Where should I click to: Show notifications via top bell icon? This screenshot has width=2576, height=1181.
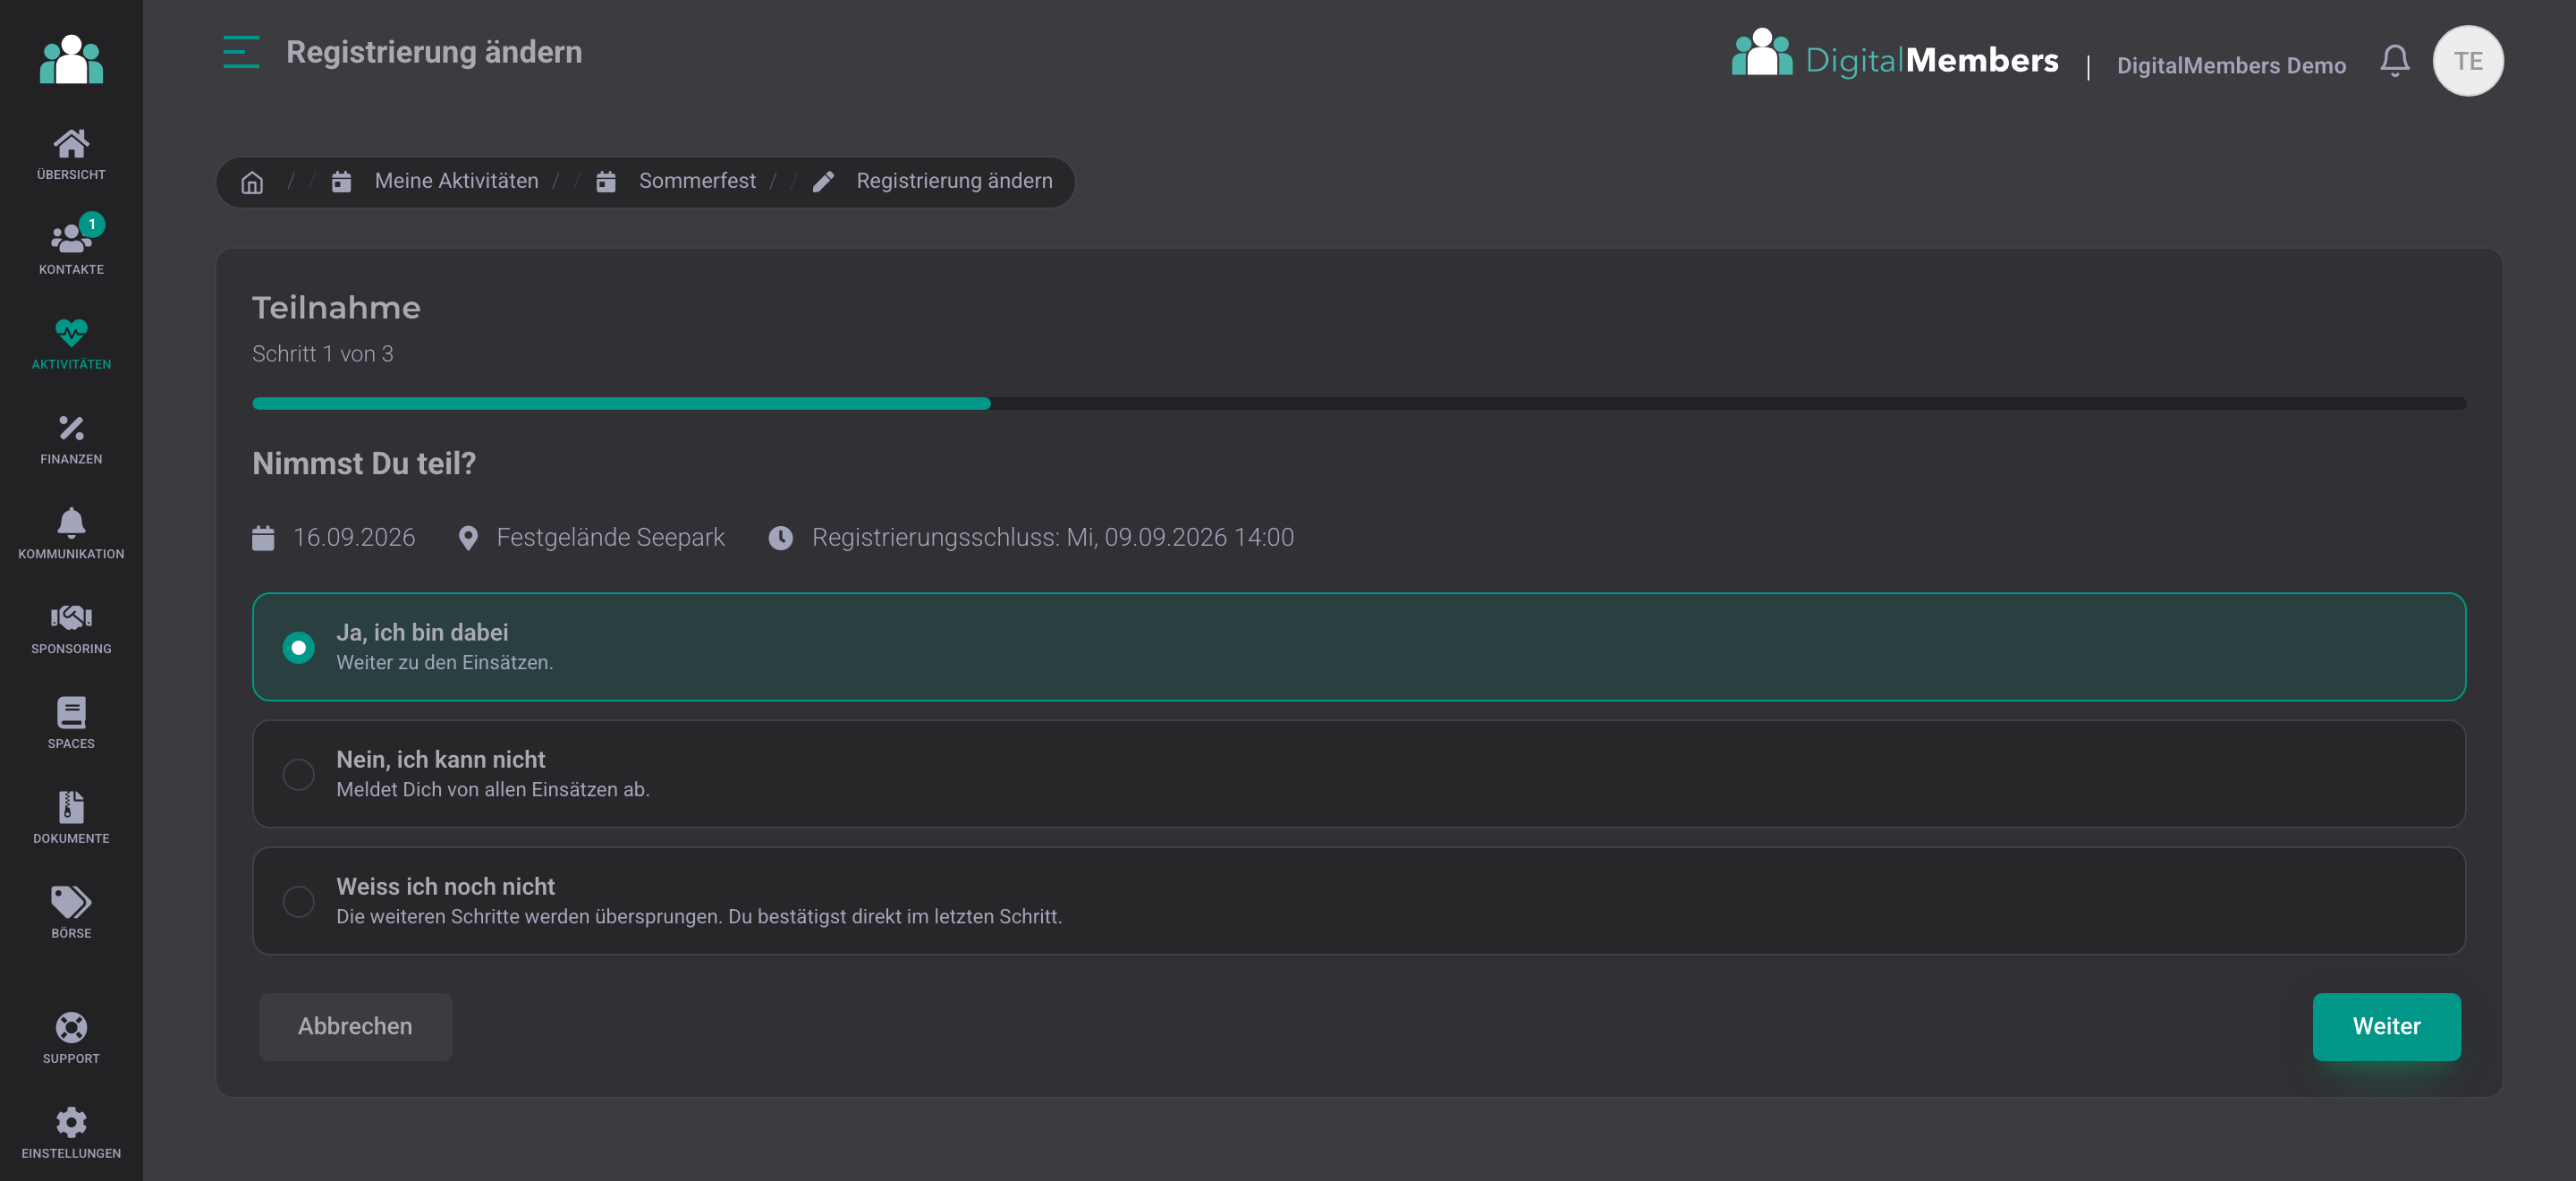pos(2394,61)
